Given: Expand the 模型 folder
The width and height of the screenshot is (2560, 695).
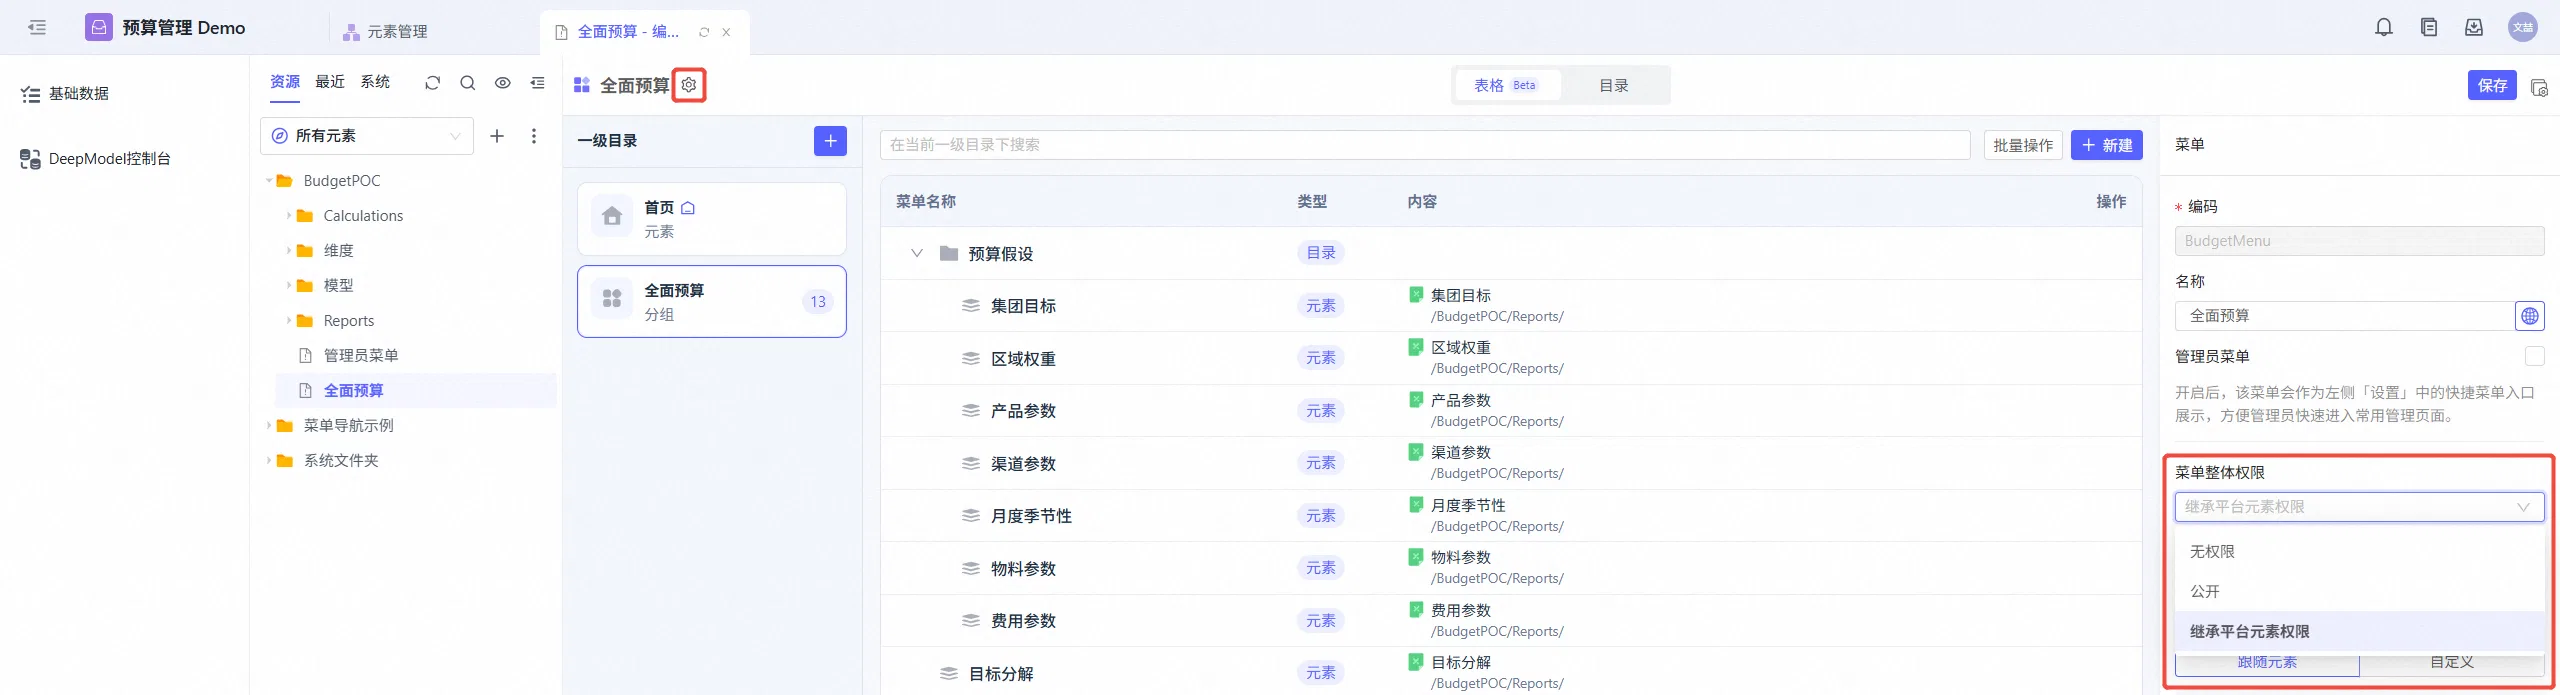Looking at the screenshot, I should pyautogui.click(x=289, y=286).
